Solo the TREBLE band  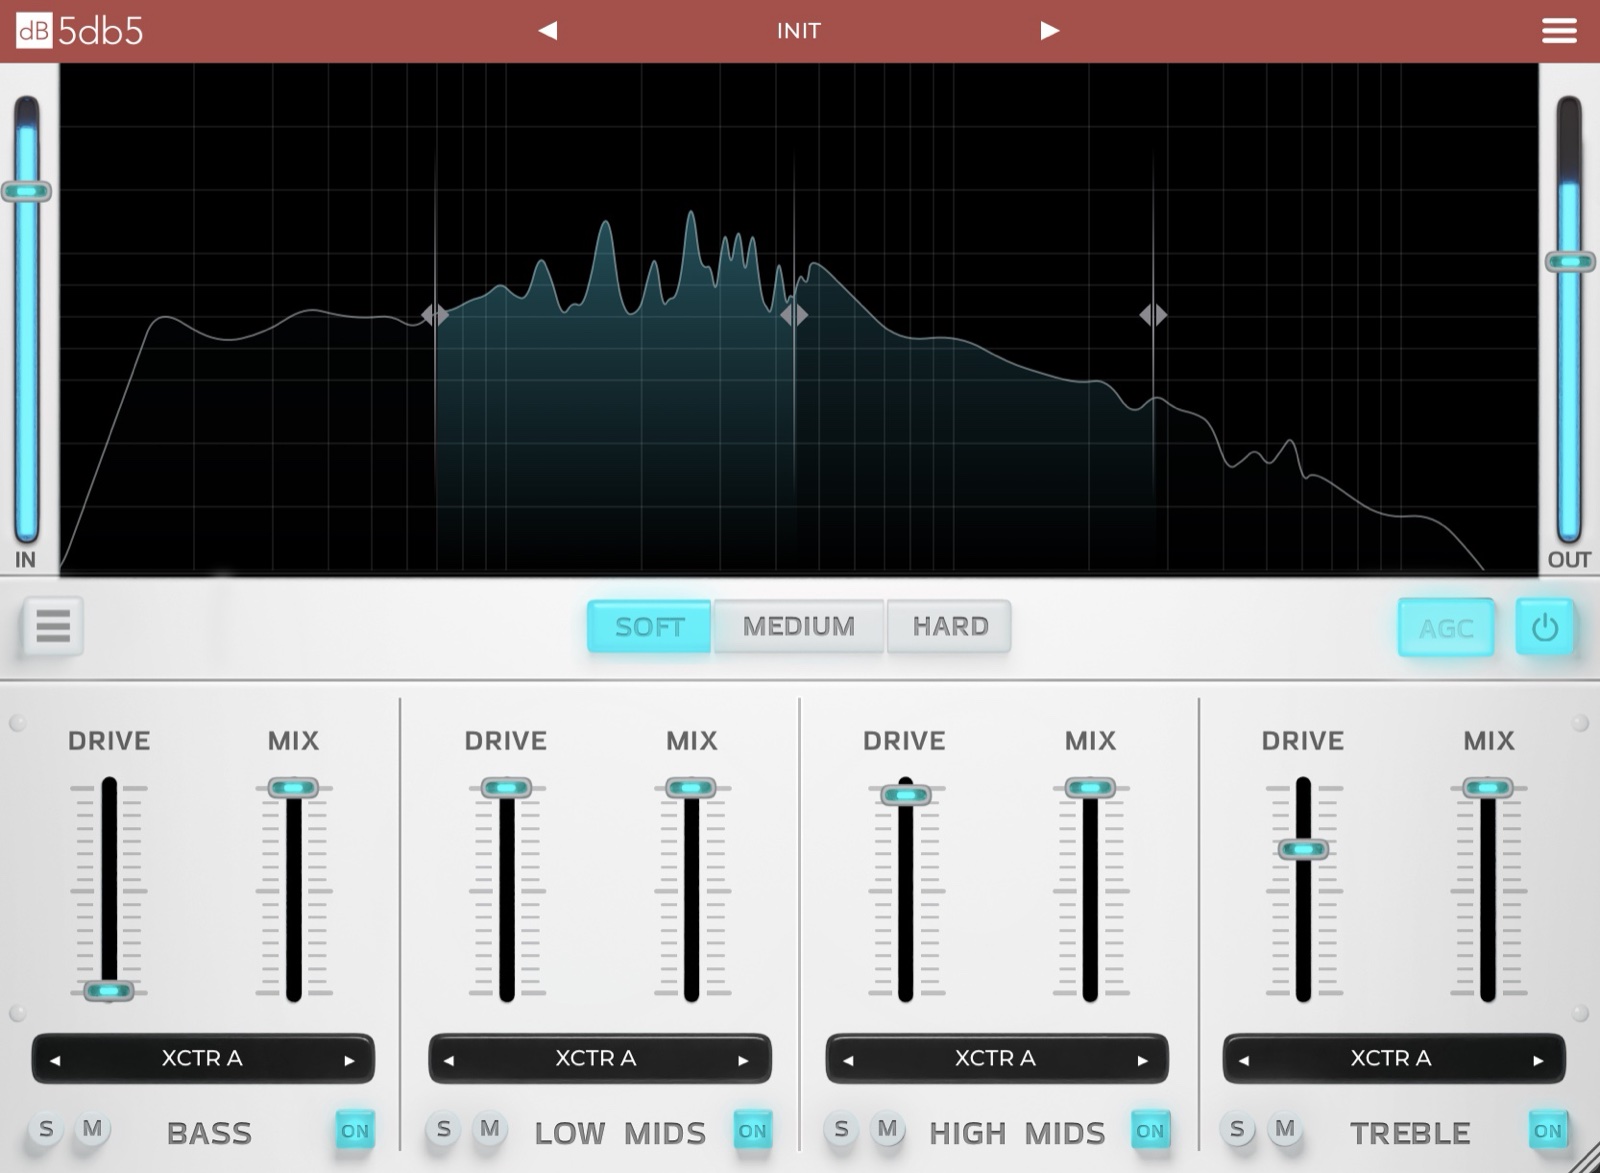(x=1238, y=1130)
